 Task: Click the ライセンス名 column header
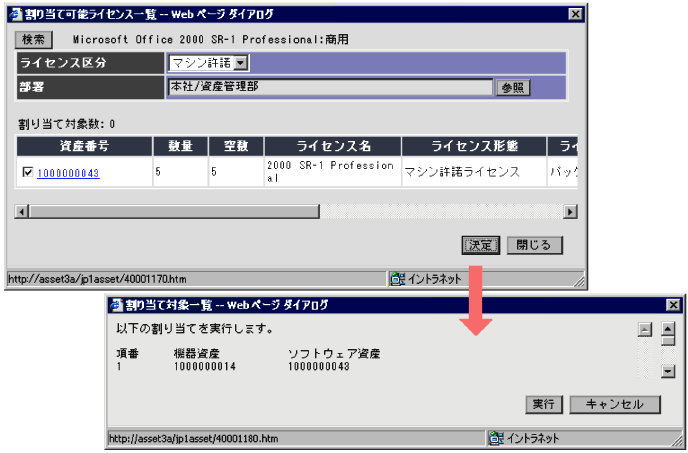(333, 146)
